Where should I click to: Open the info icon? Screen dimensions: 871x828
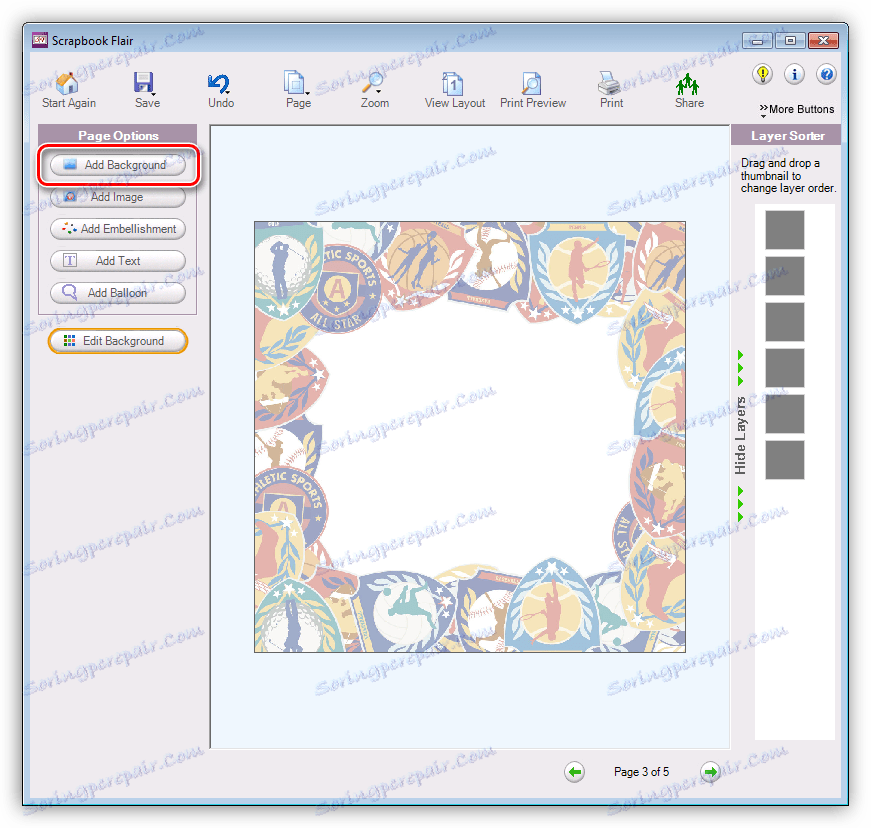[x=794, y=74]
